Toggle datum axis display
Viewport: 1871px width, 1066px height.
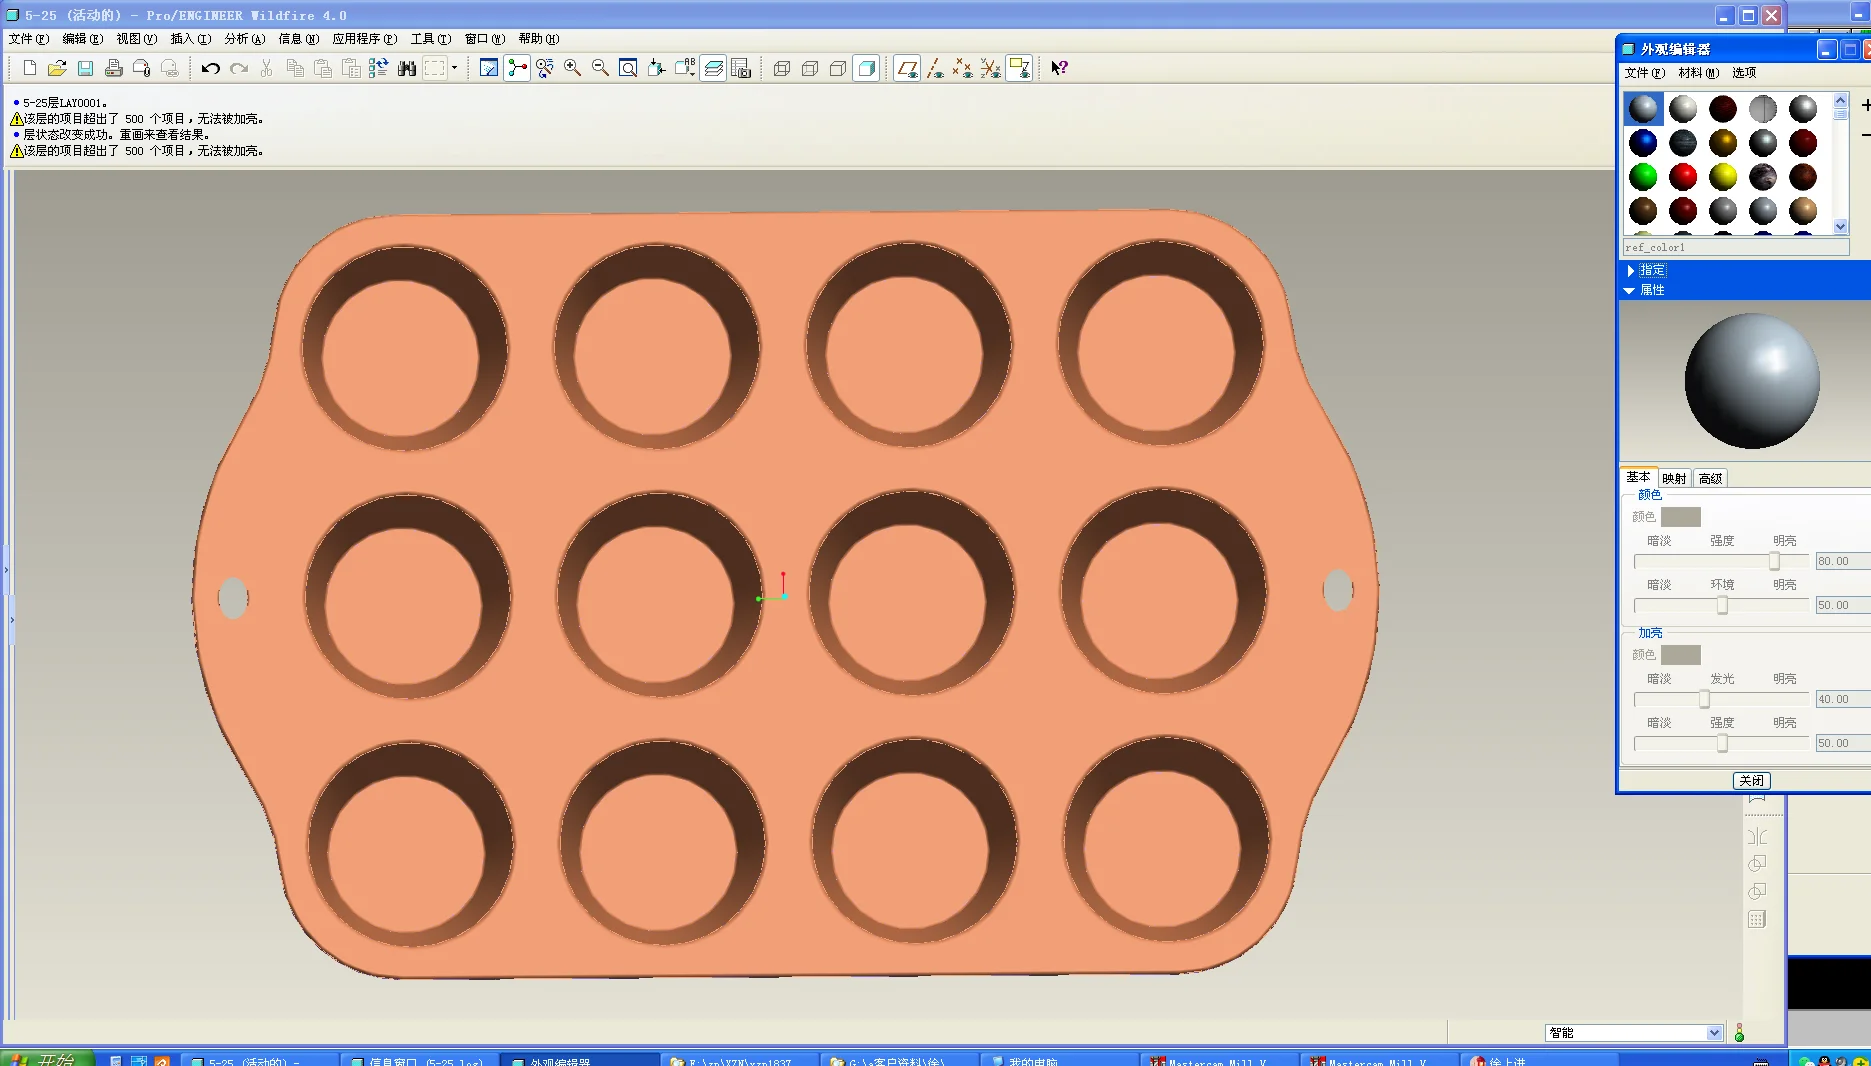(935, 68)
